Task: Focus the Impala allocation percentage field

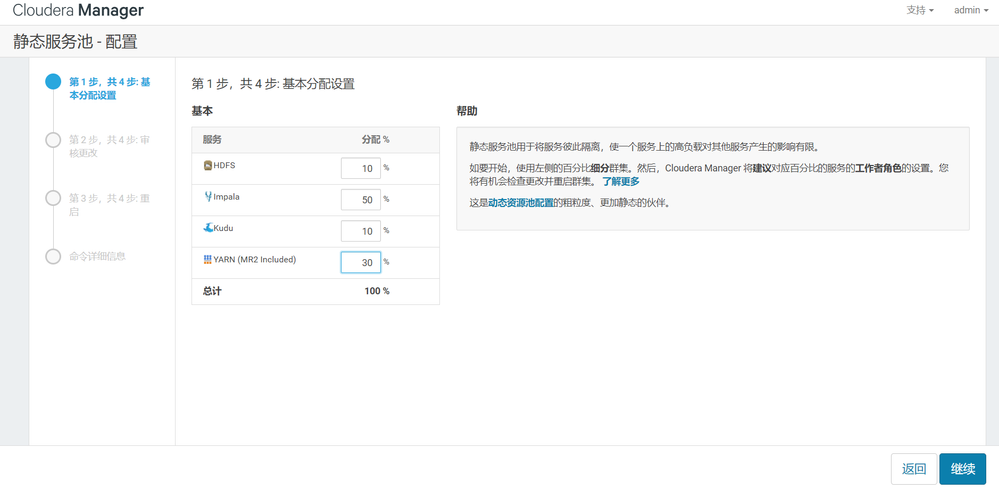Action: [x=360, y=199]
